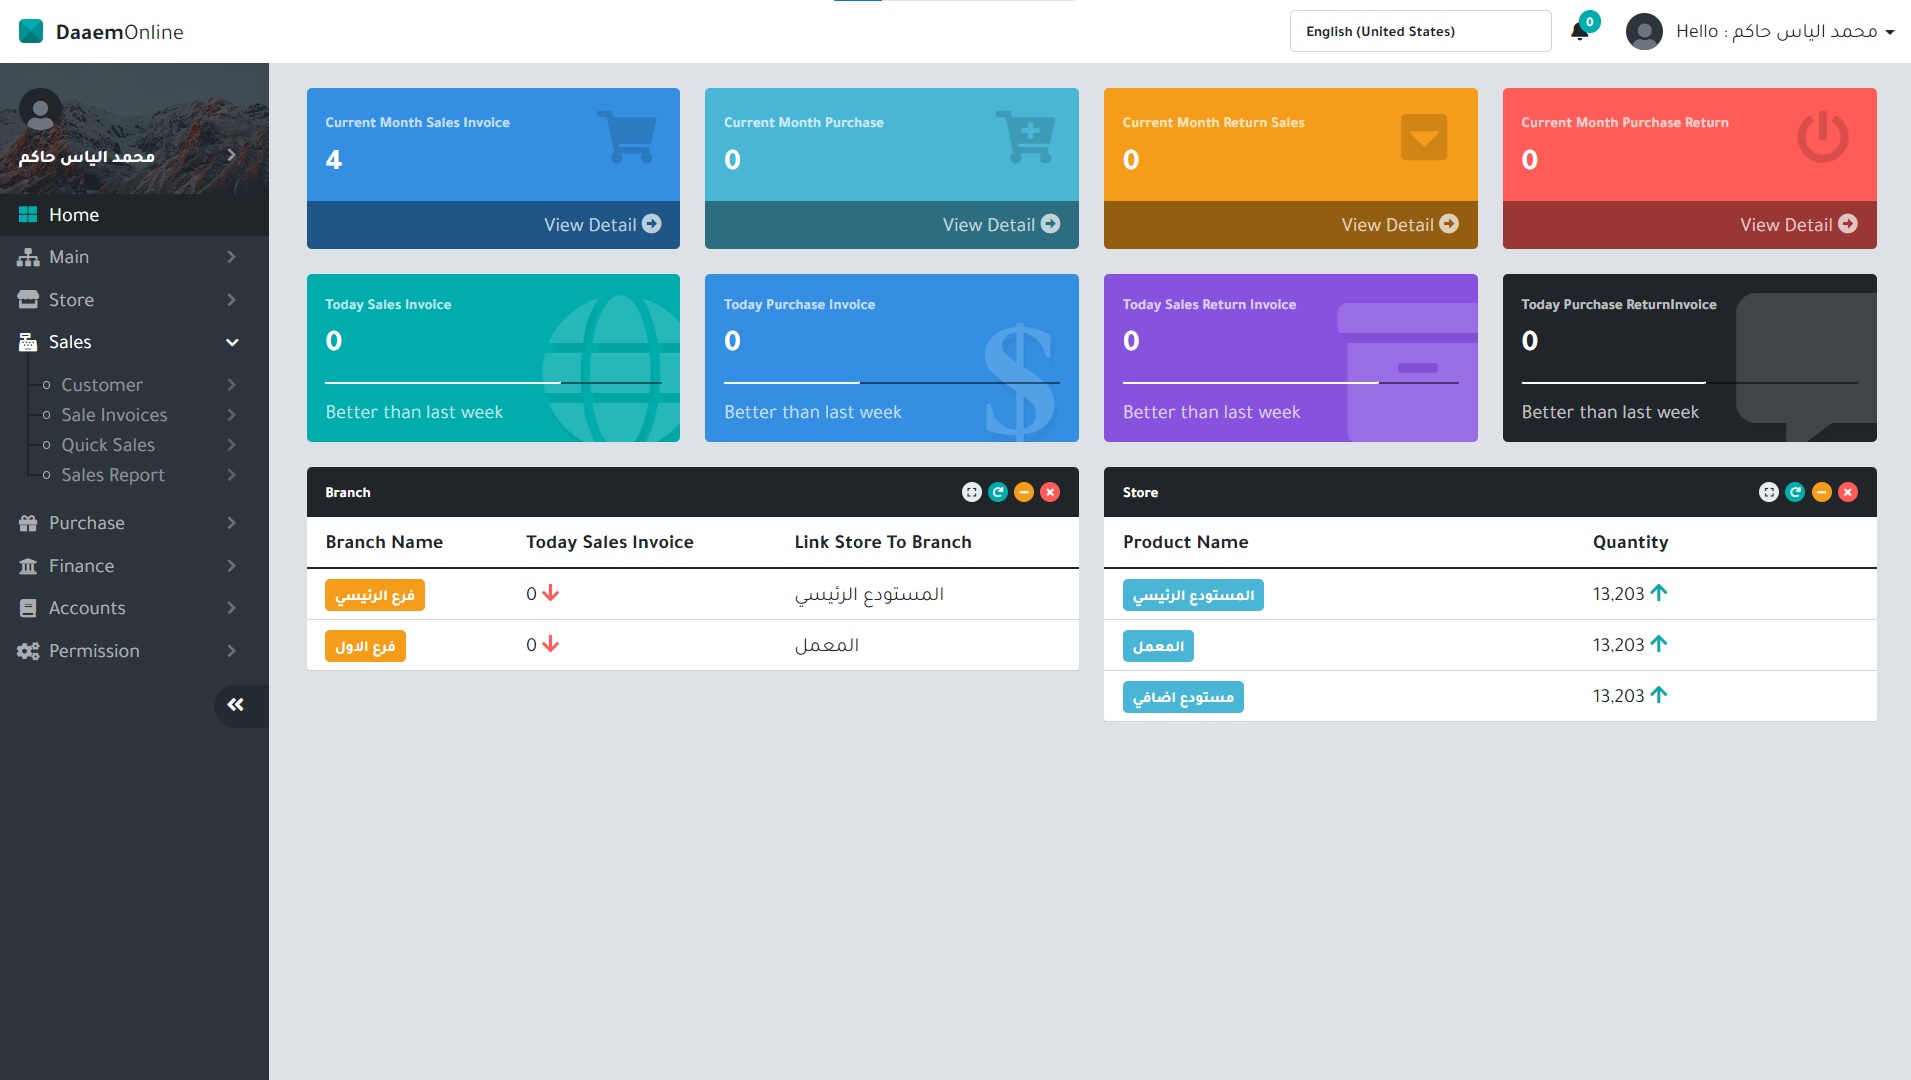This screenshot has height=1080, width=1911.
Task: Click the Today Sales Invoice progress bar
Action: click(x=492, y=383)
